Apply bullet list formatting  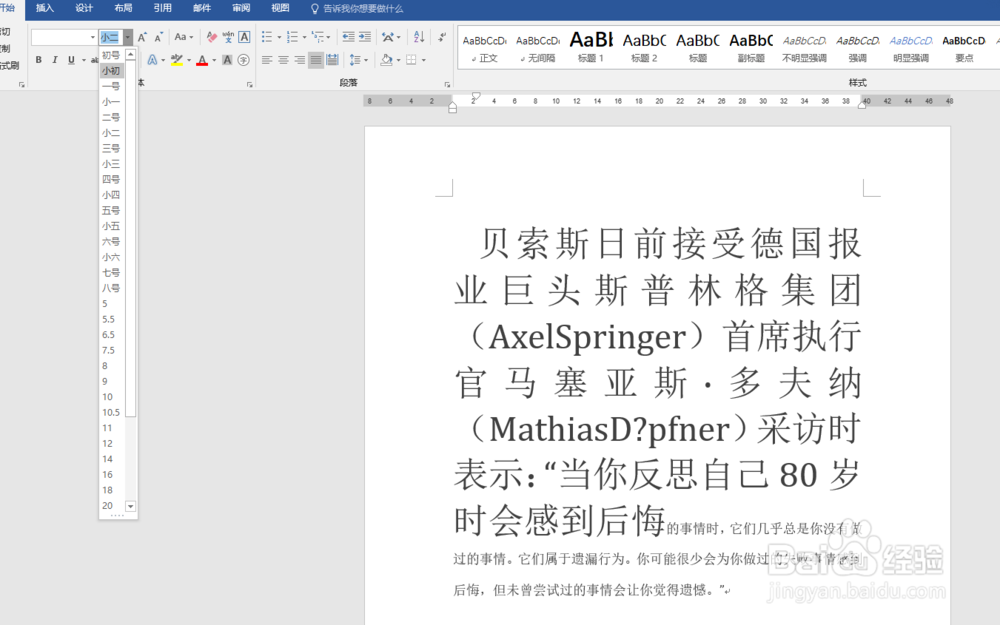[267, 37]
